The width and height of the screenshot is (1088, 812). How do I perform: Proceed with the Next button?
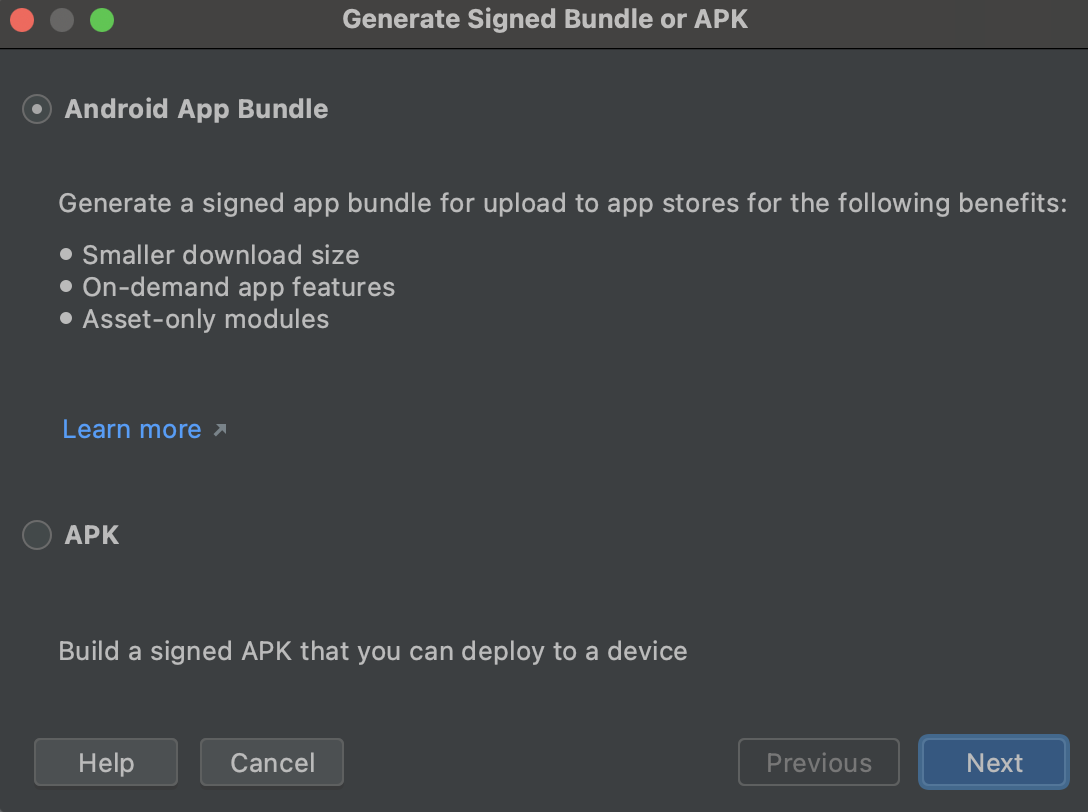coord(994,762)
